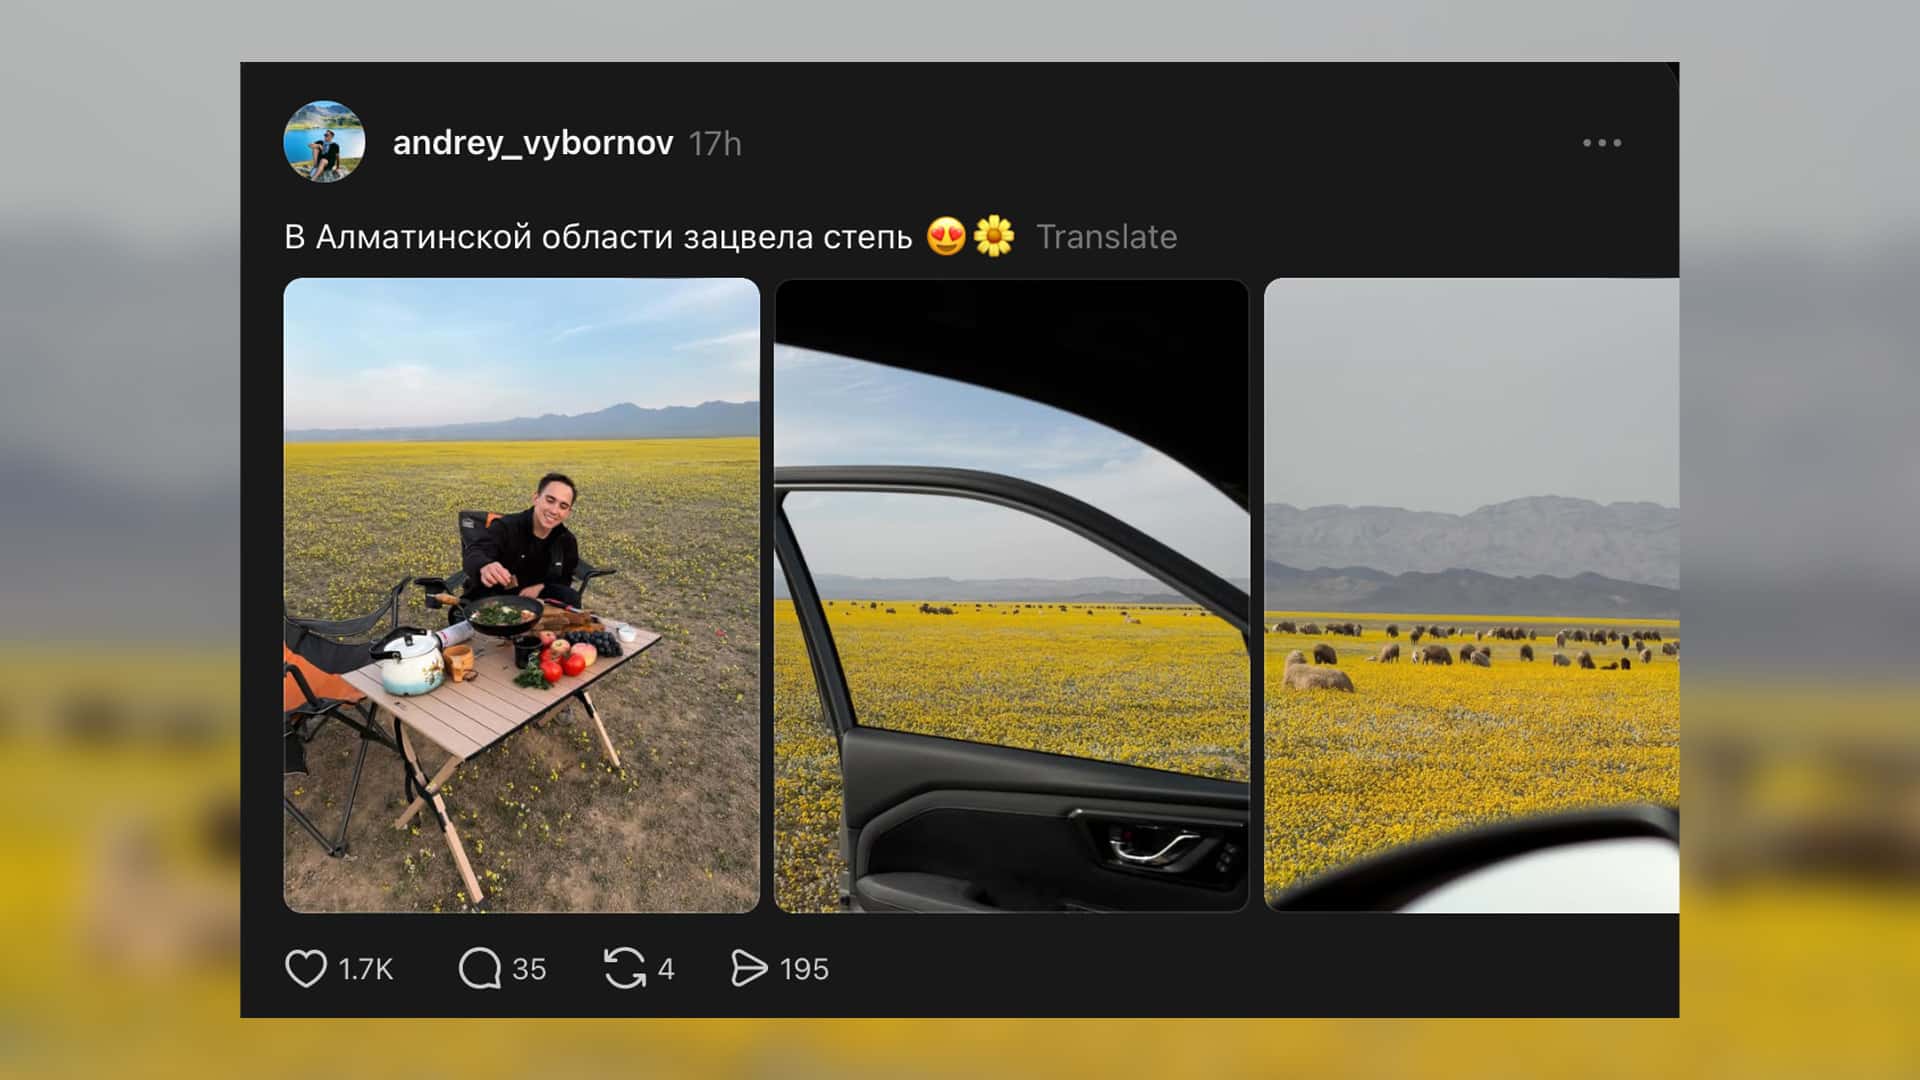Click the caption word 'Алматинской'
The image size is (1920, 1080).
(x=424, y=237)
